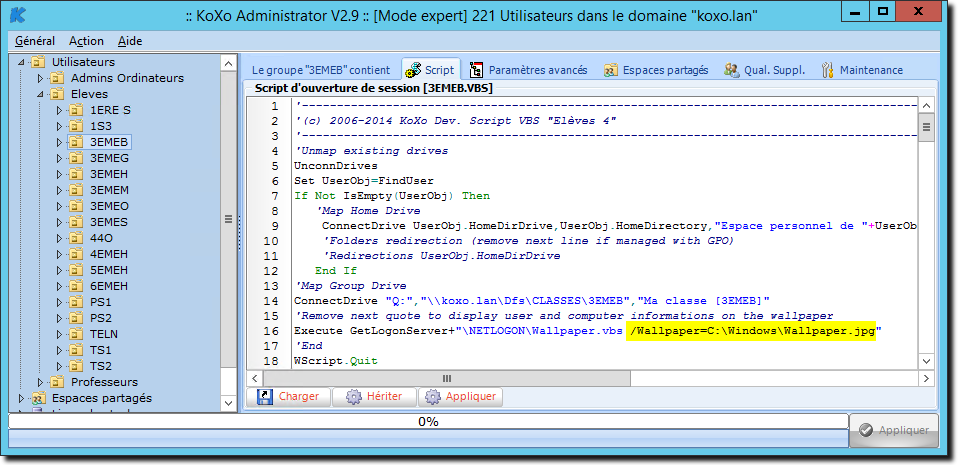The height and width of the screenshot is (465, 958).
Task: Click the 0% progress bar
Action: (428, 422)
